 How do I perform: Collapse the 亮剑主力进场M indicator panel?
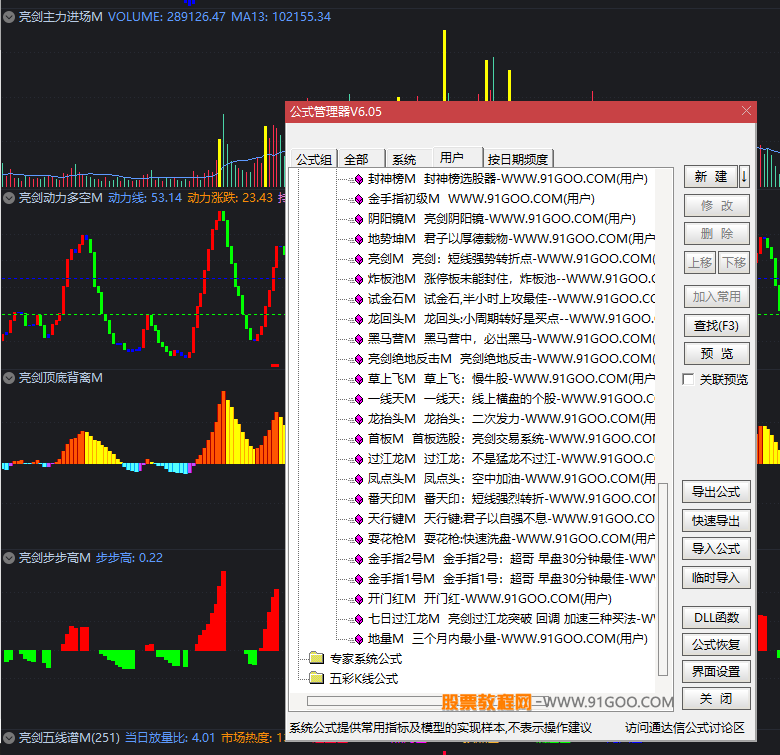9,17
